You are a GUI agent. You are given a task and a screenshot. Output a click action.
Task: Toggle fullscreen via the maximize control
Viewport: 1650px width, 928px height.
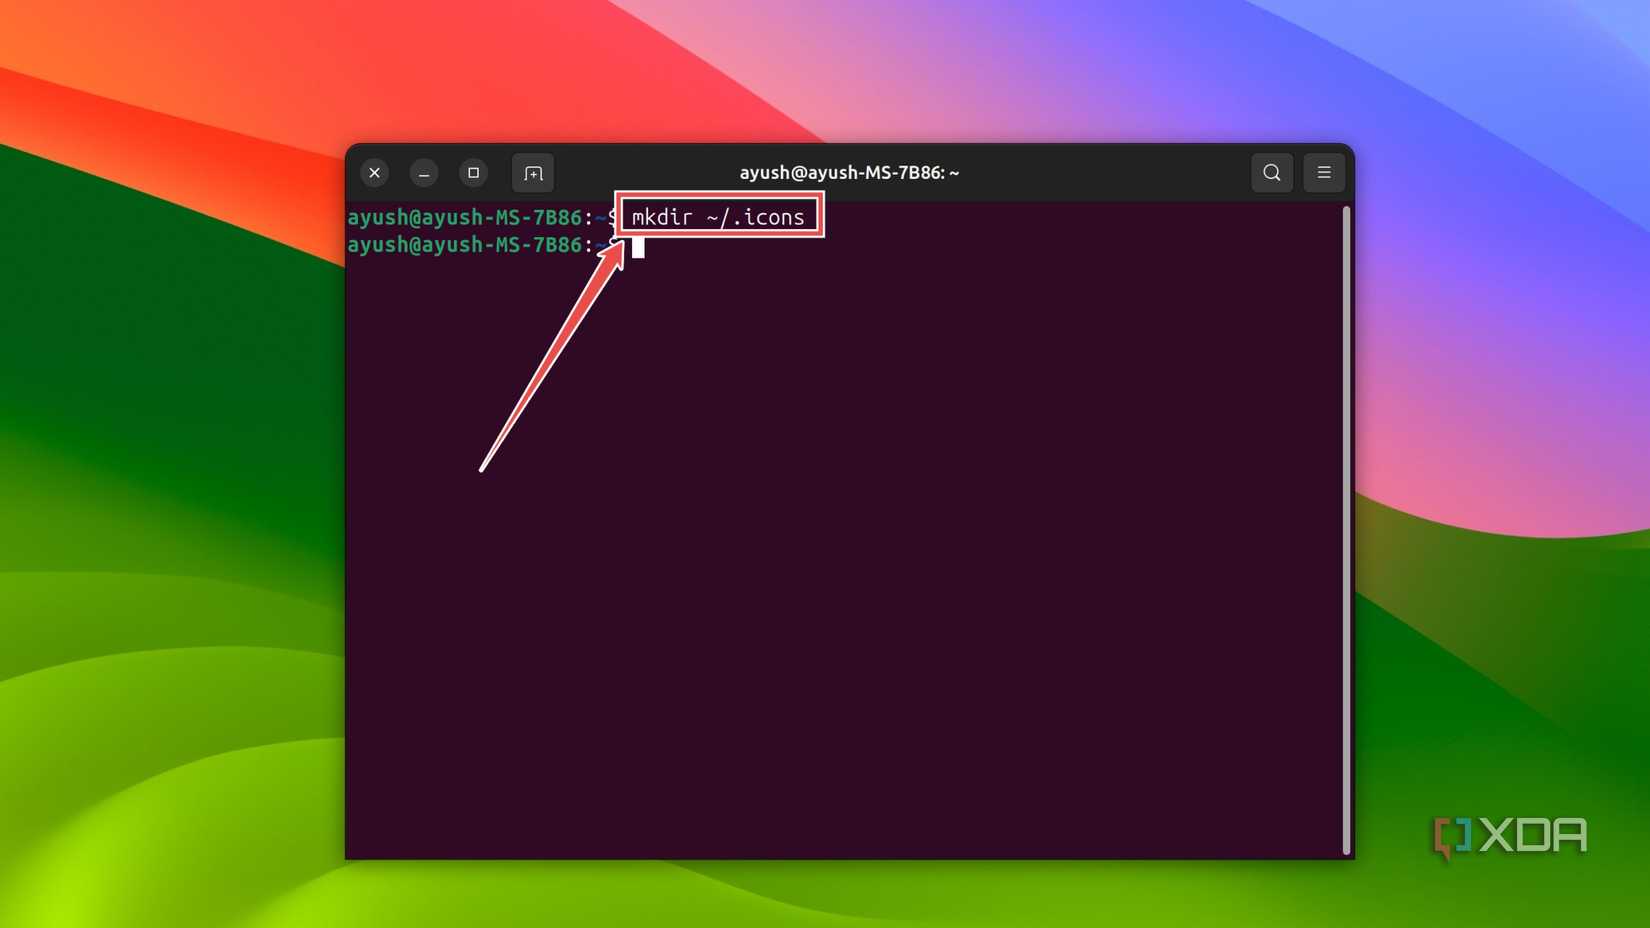(x=473, y=172)
